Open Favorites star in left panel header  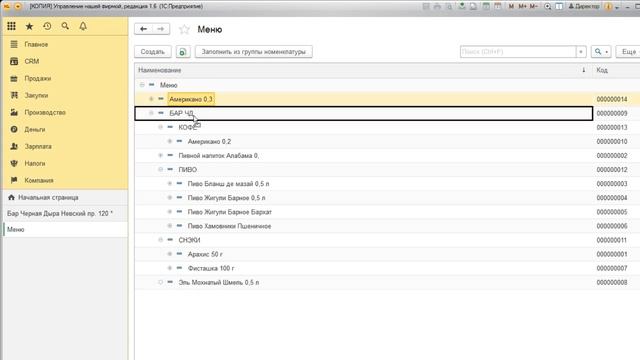pos(29,26)
